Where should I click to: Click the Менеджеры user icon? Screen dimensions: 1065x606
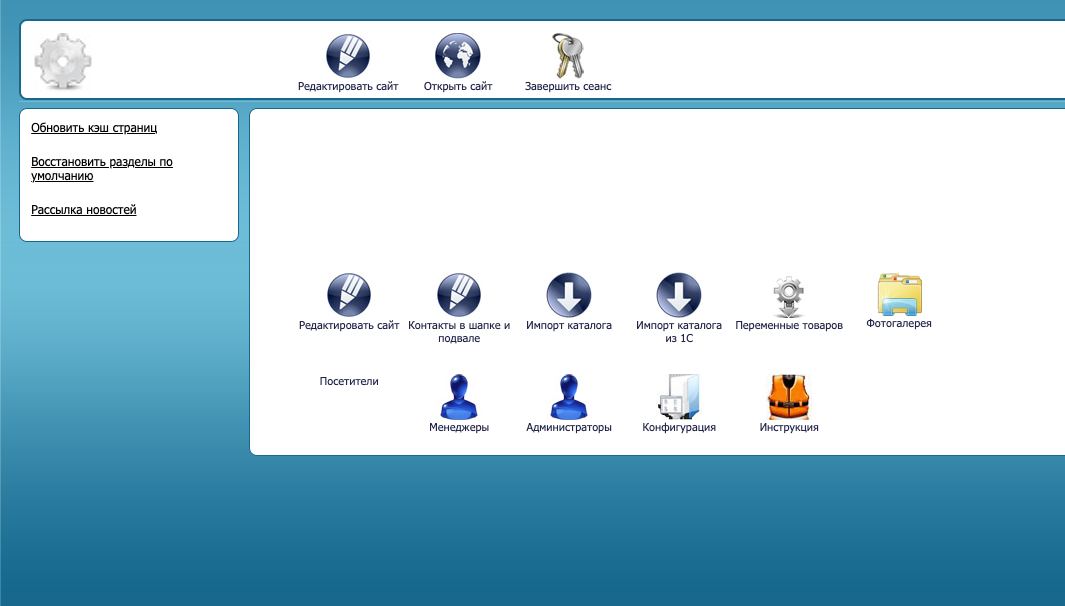[x=459, y=396]
